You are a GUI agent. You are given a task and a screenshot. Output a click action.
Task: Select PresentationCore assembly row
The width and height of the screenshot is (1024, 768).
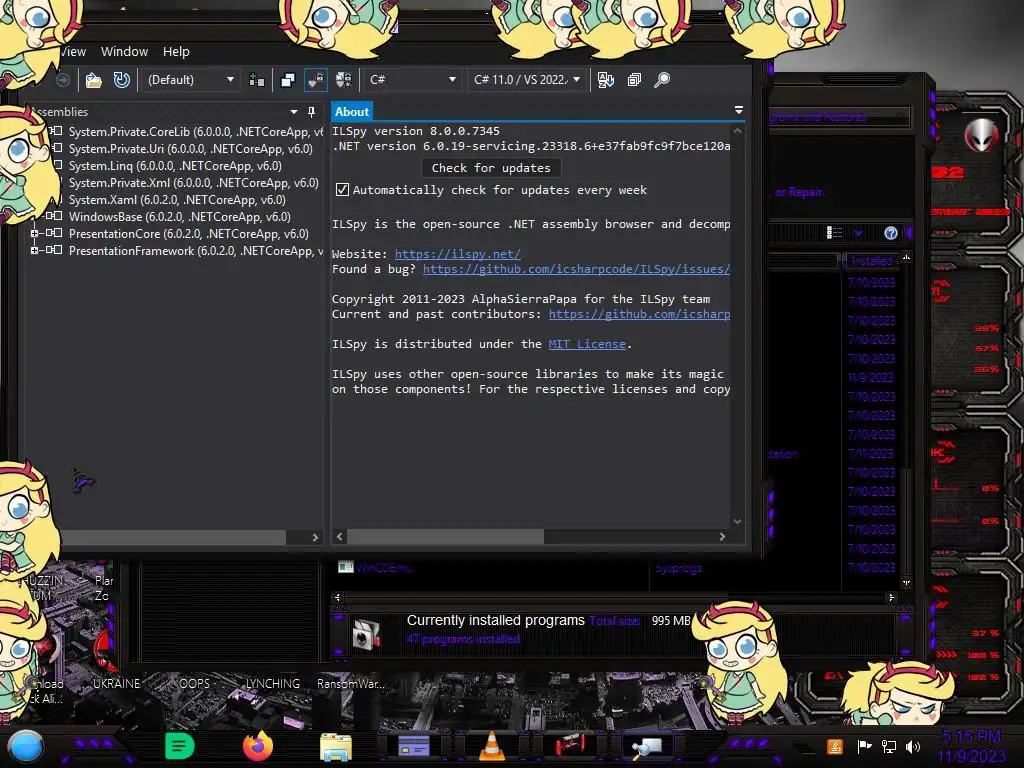pos(188,234)
